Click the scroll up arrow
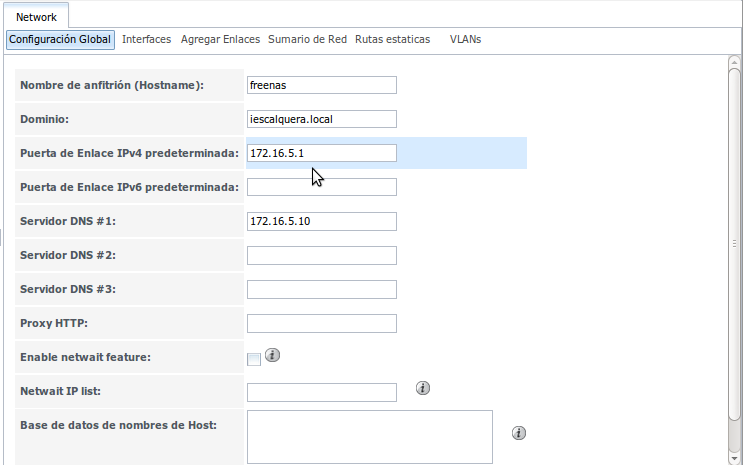This screenshot has width=743, height=465. [x=734, y=62]
